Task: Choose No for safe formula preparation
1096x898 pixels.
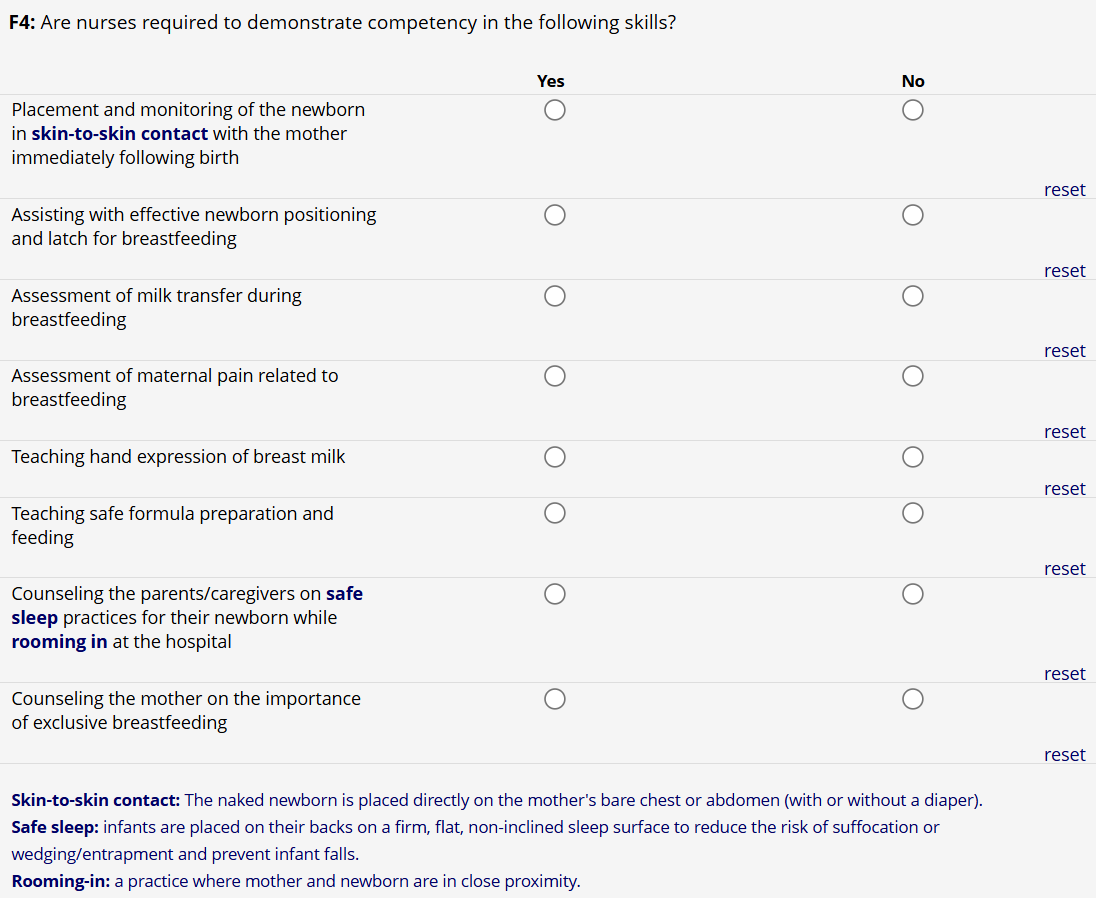Action: pyautogui.click(x=912, y=514)
